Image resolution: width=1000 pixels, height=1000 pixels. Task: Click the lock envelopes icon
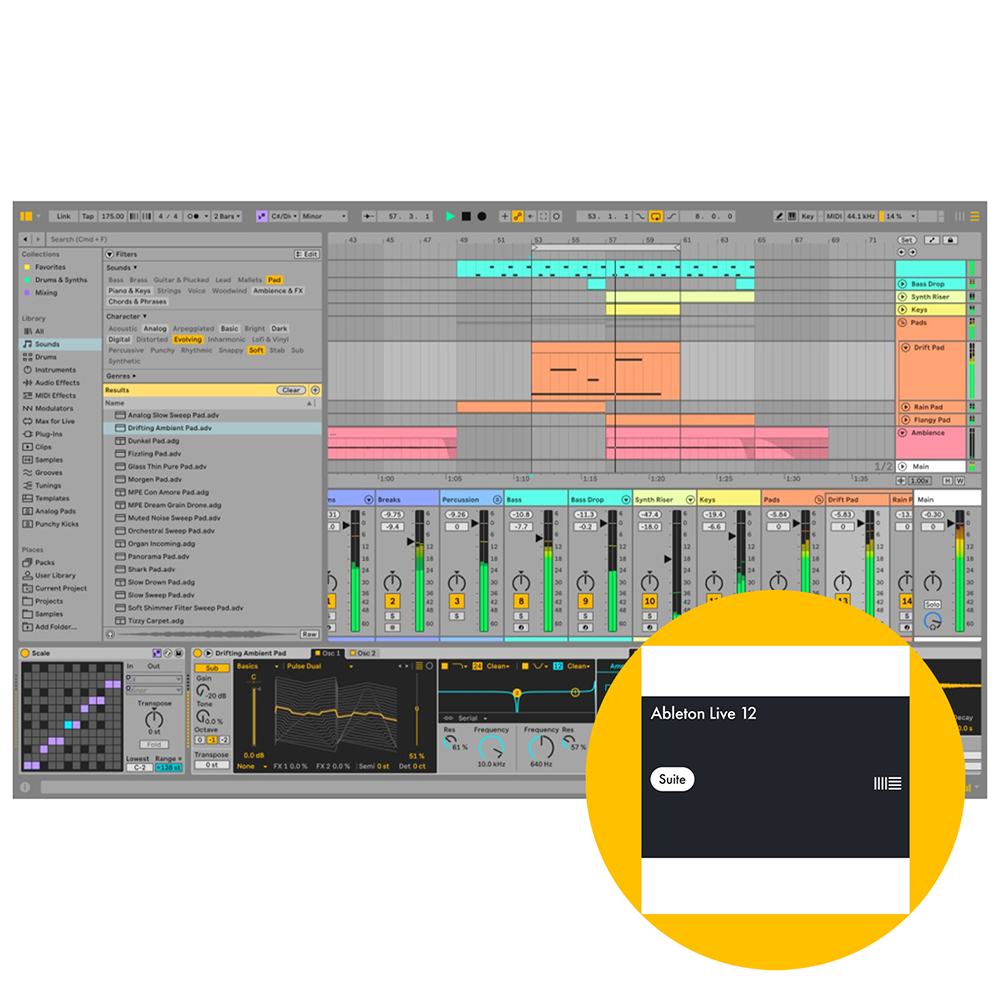(950, 240)
